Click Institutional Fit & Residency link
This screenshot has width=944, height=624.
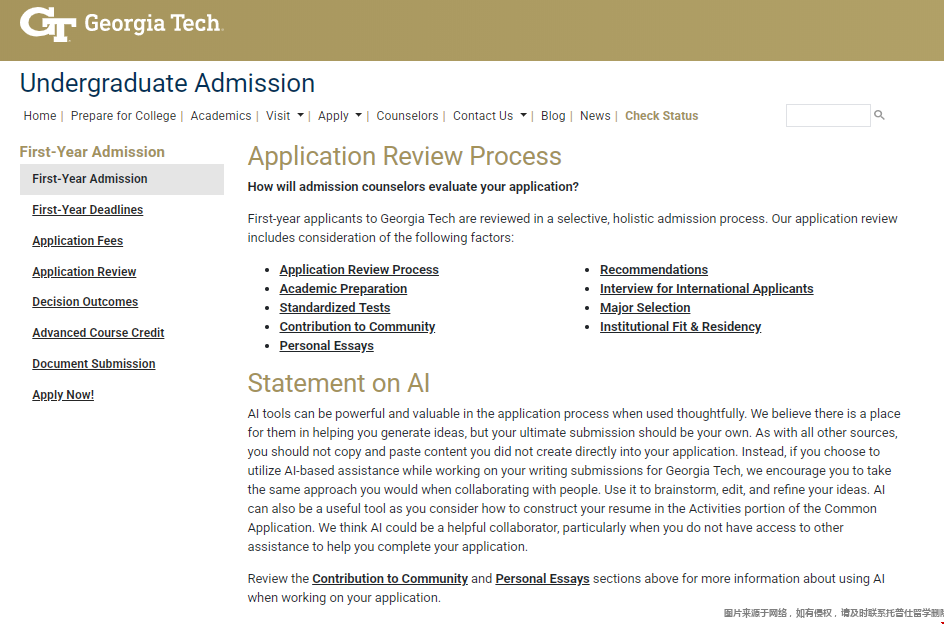(680, 327)
